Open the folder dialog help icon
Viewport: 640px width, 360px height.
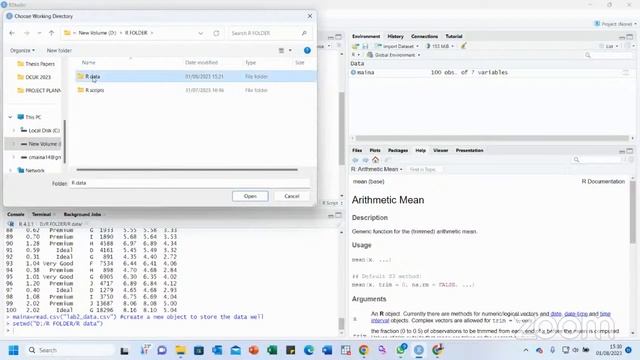(x=307, y=50)
